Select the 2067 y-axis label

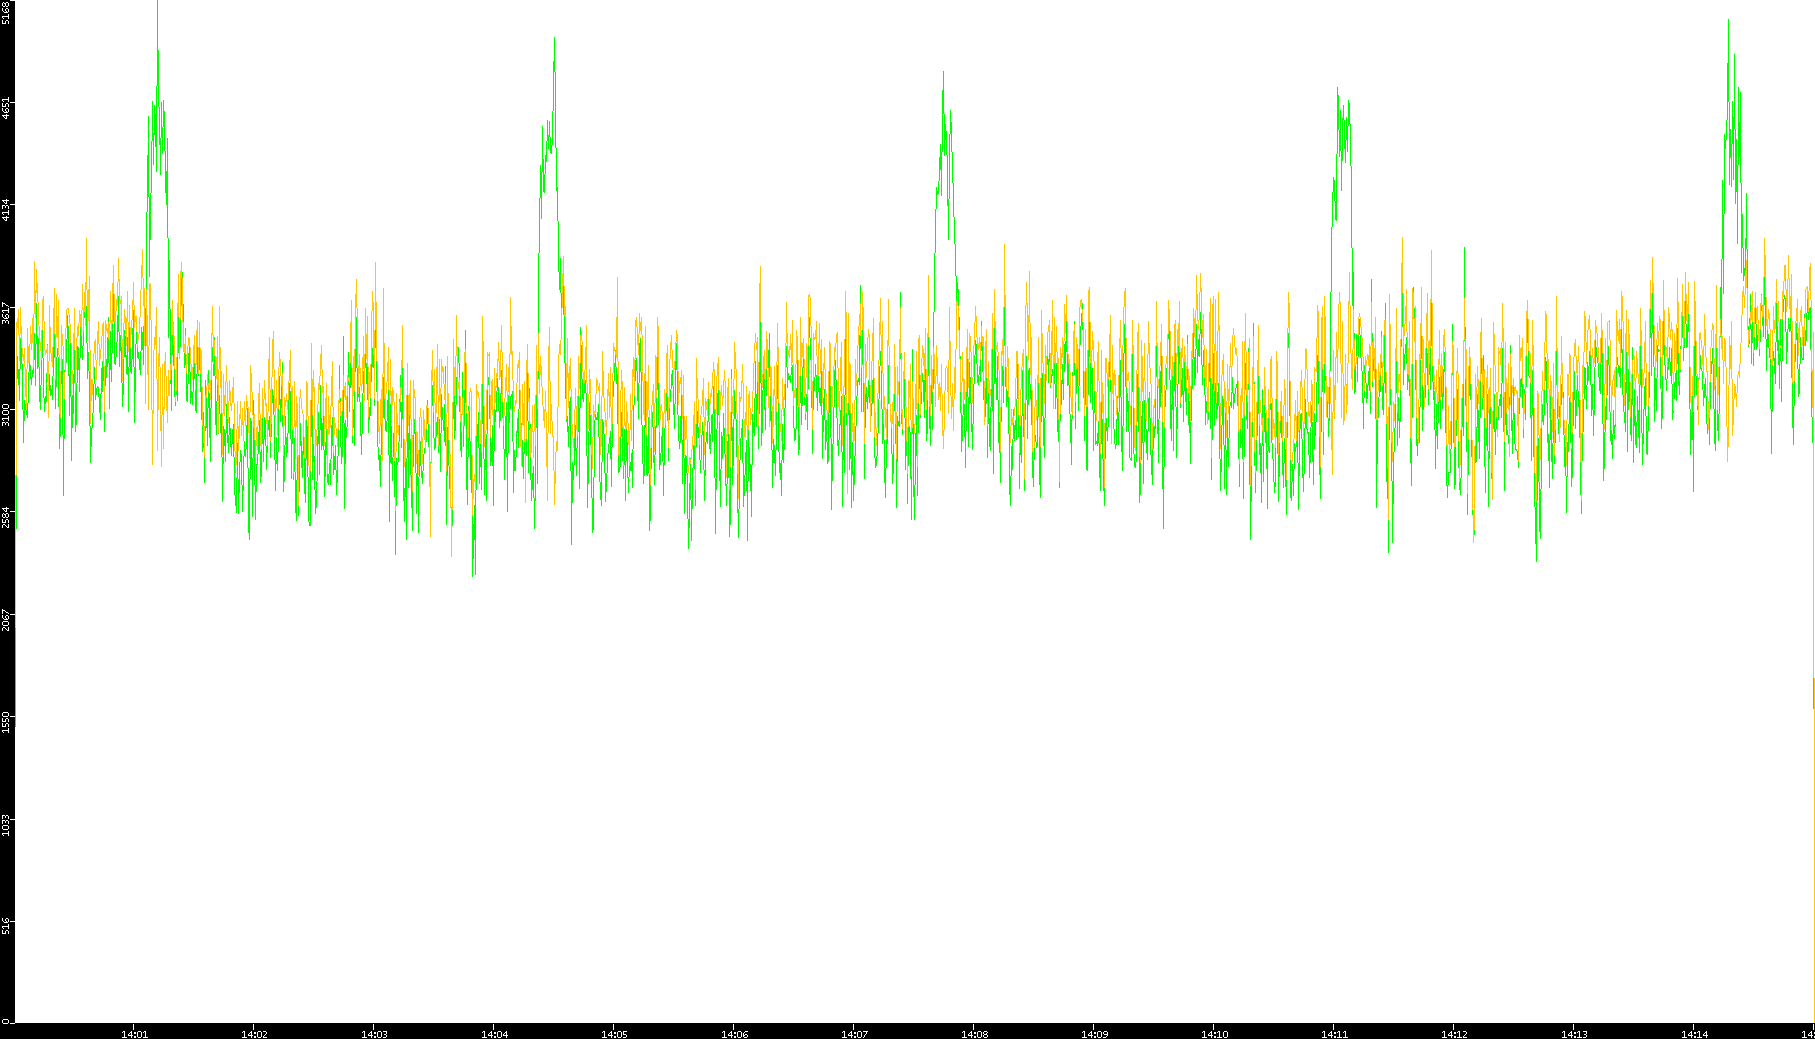[x=6, y=620]
